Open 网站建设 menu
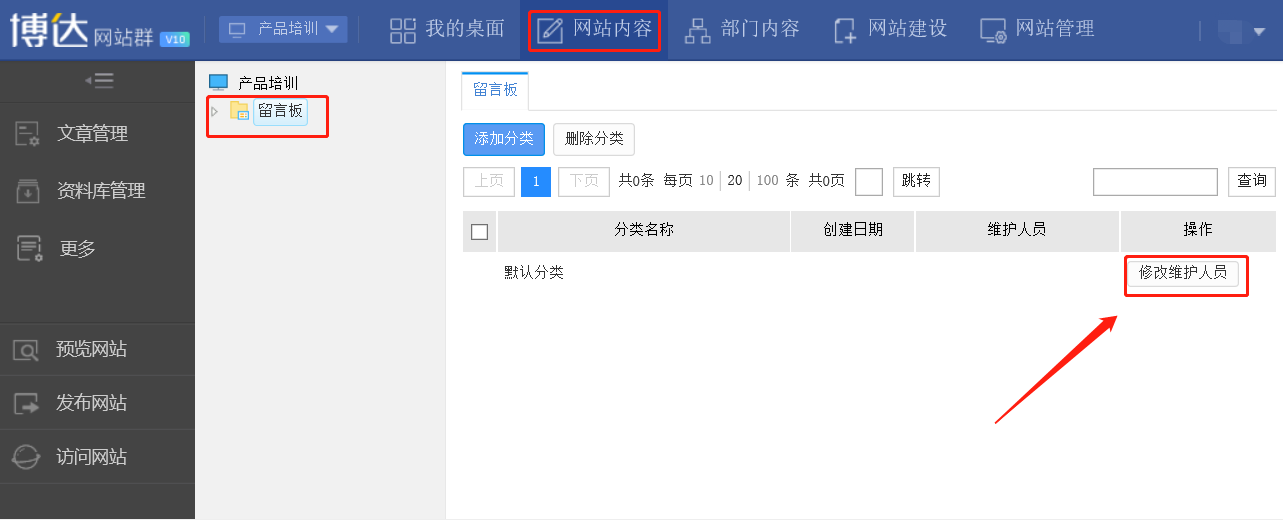Screen dimensions: 1283x521 tap(890, 29)
